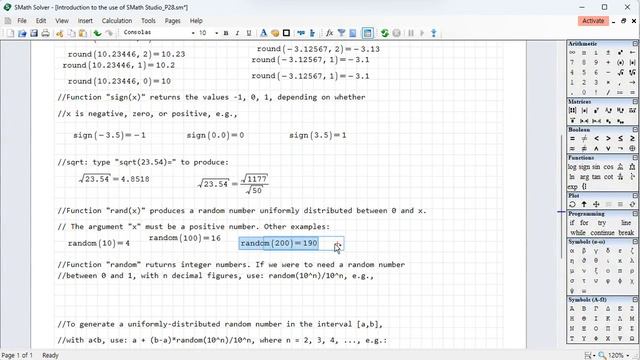Screen dimensions: 640x360
Task: Paste from clipboard using the paste icon
Action: pos(83,33)
